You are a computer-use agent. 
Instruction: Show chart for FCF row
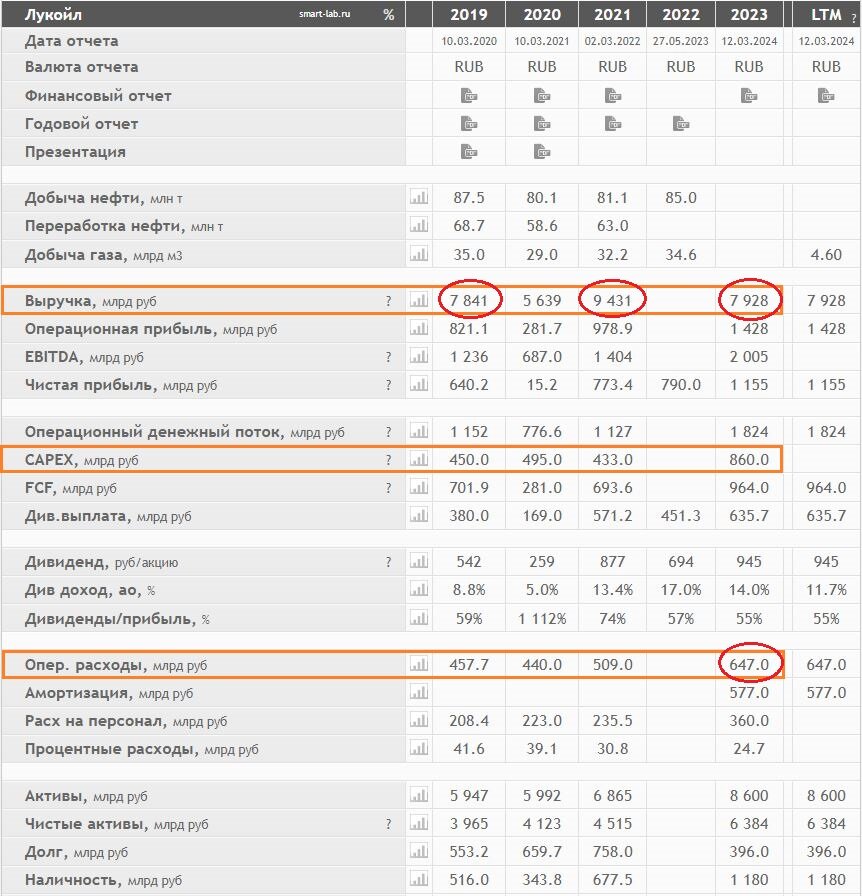419,487
